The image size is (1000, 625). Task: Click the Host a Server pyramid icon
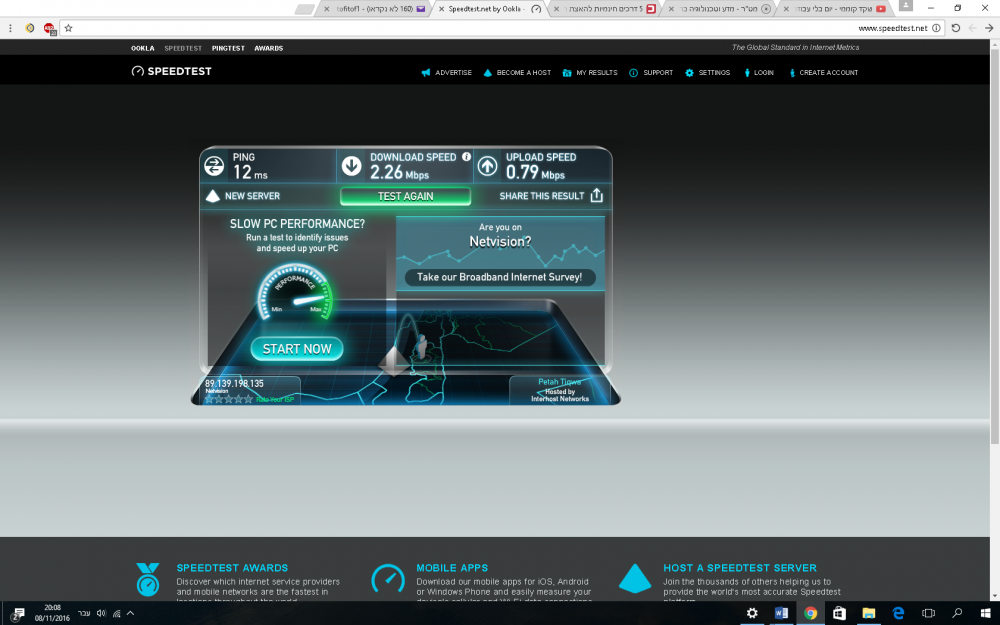pos(635,578)
